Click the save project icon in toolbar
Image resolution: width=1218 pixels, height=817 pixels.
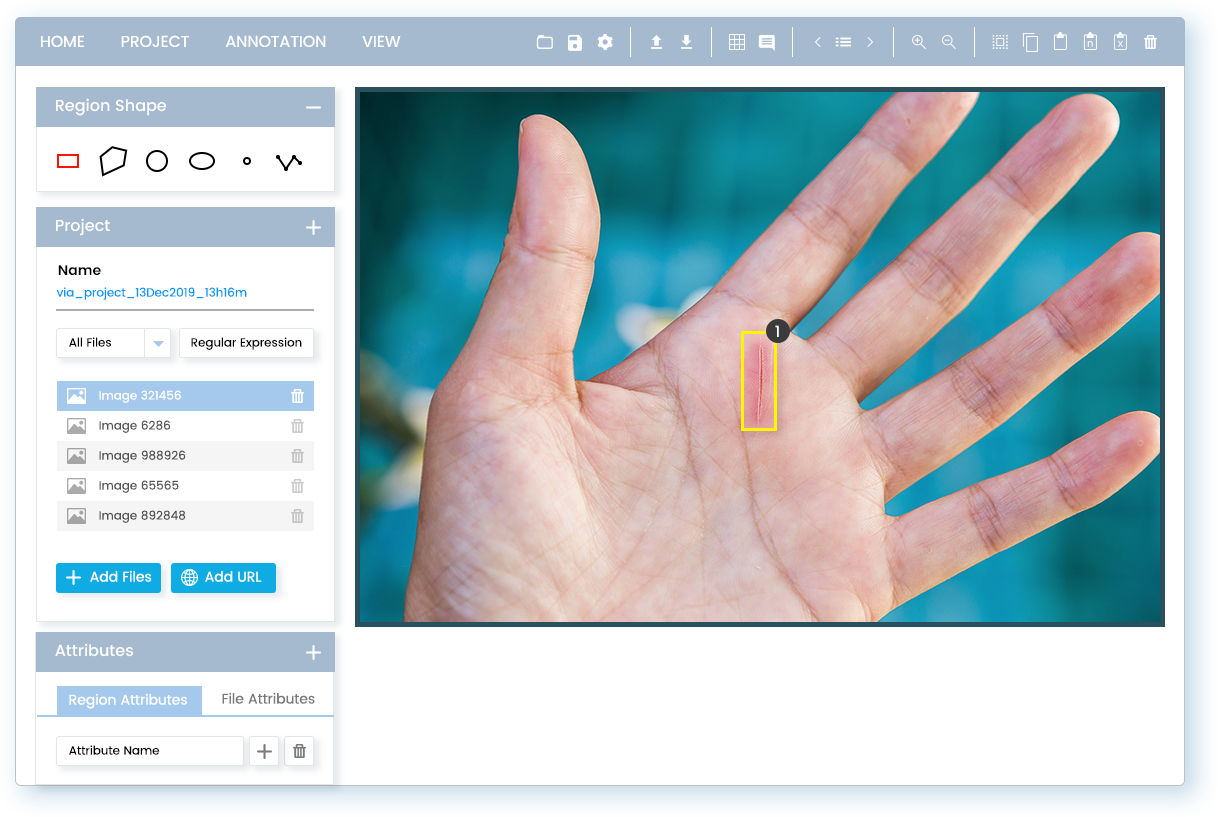(x=575, y=42)
